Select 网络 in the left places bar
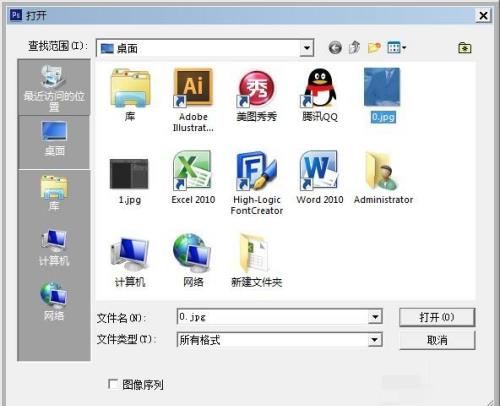The width and height of the screenshot is (500, 406). click(x=54, y=301)
